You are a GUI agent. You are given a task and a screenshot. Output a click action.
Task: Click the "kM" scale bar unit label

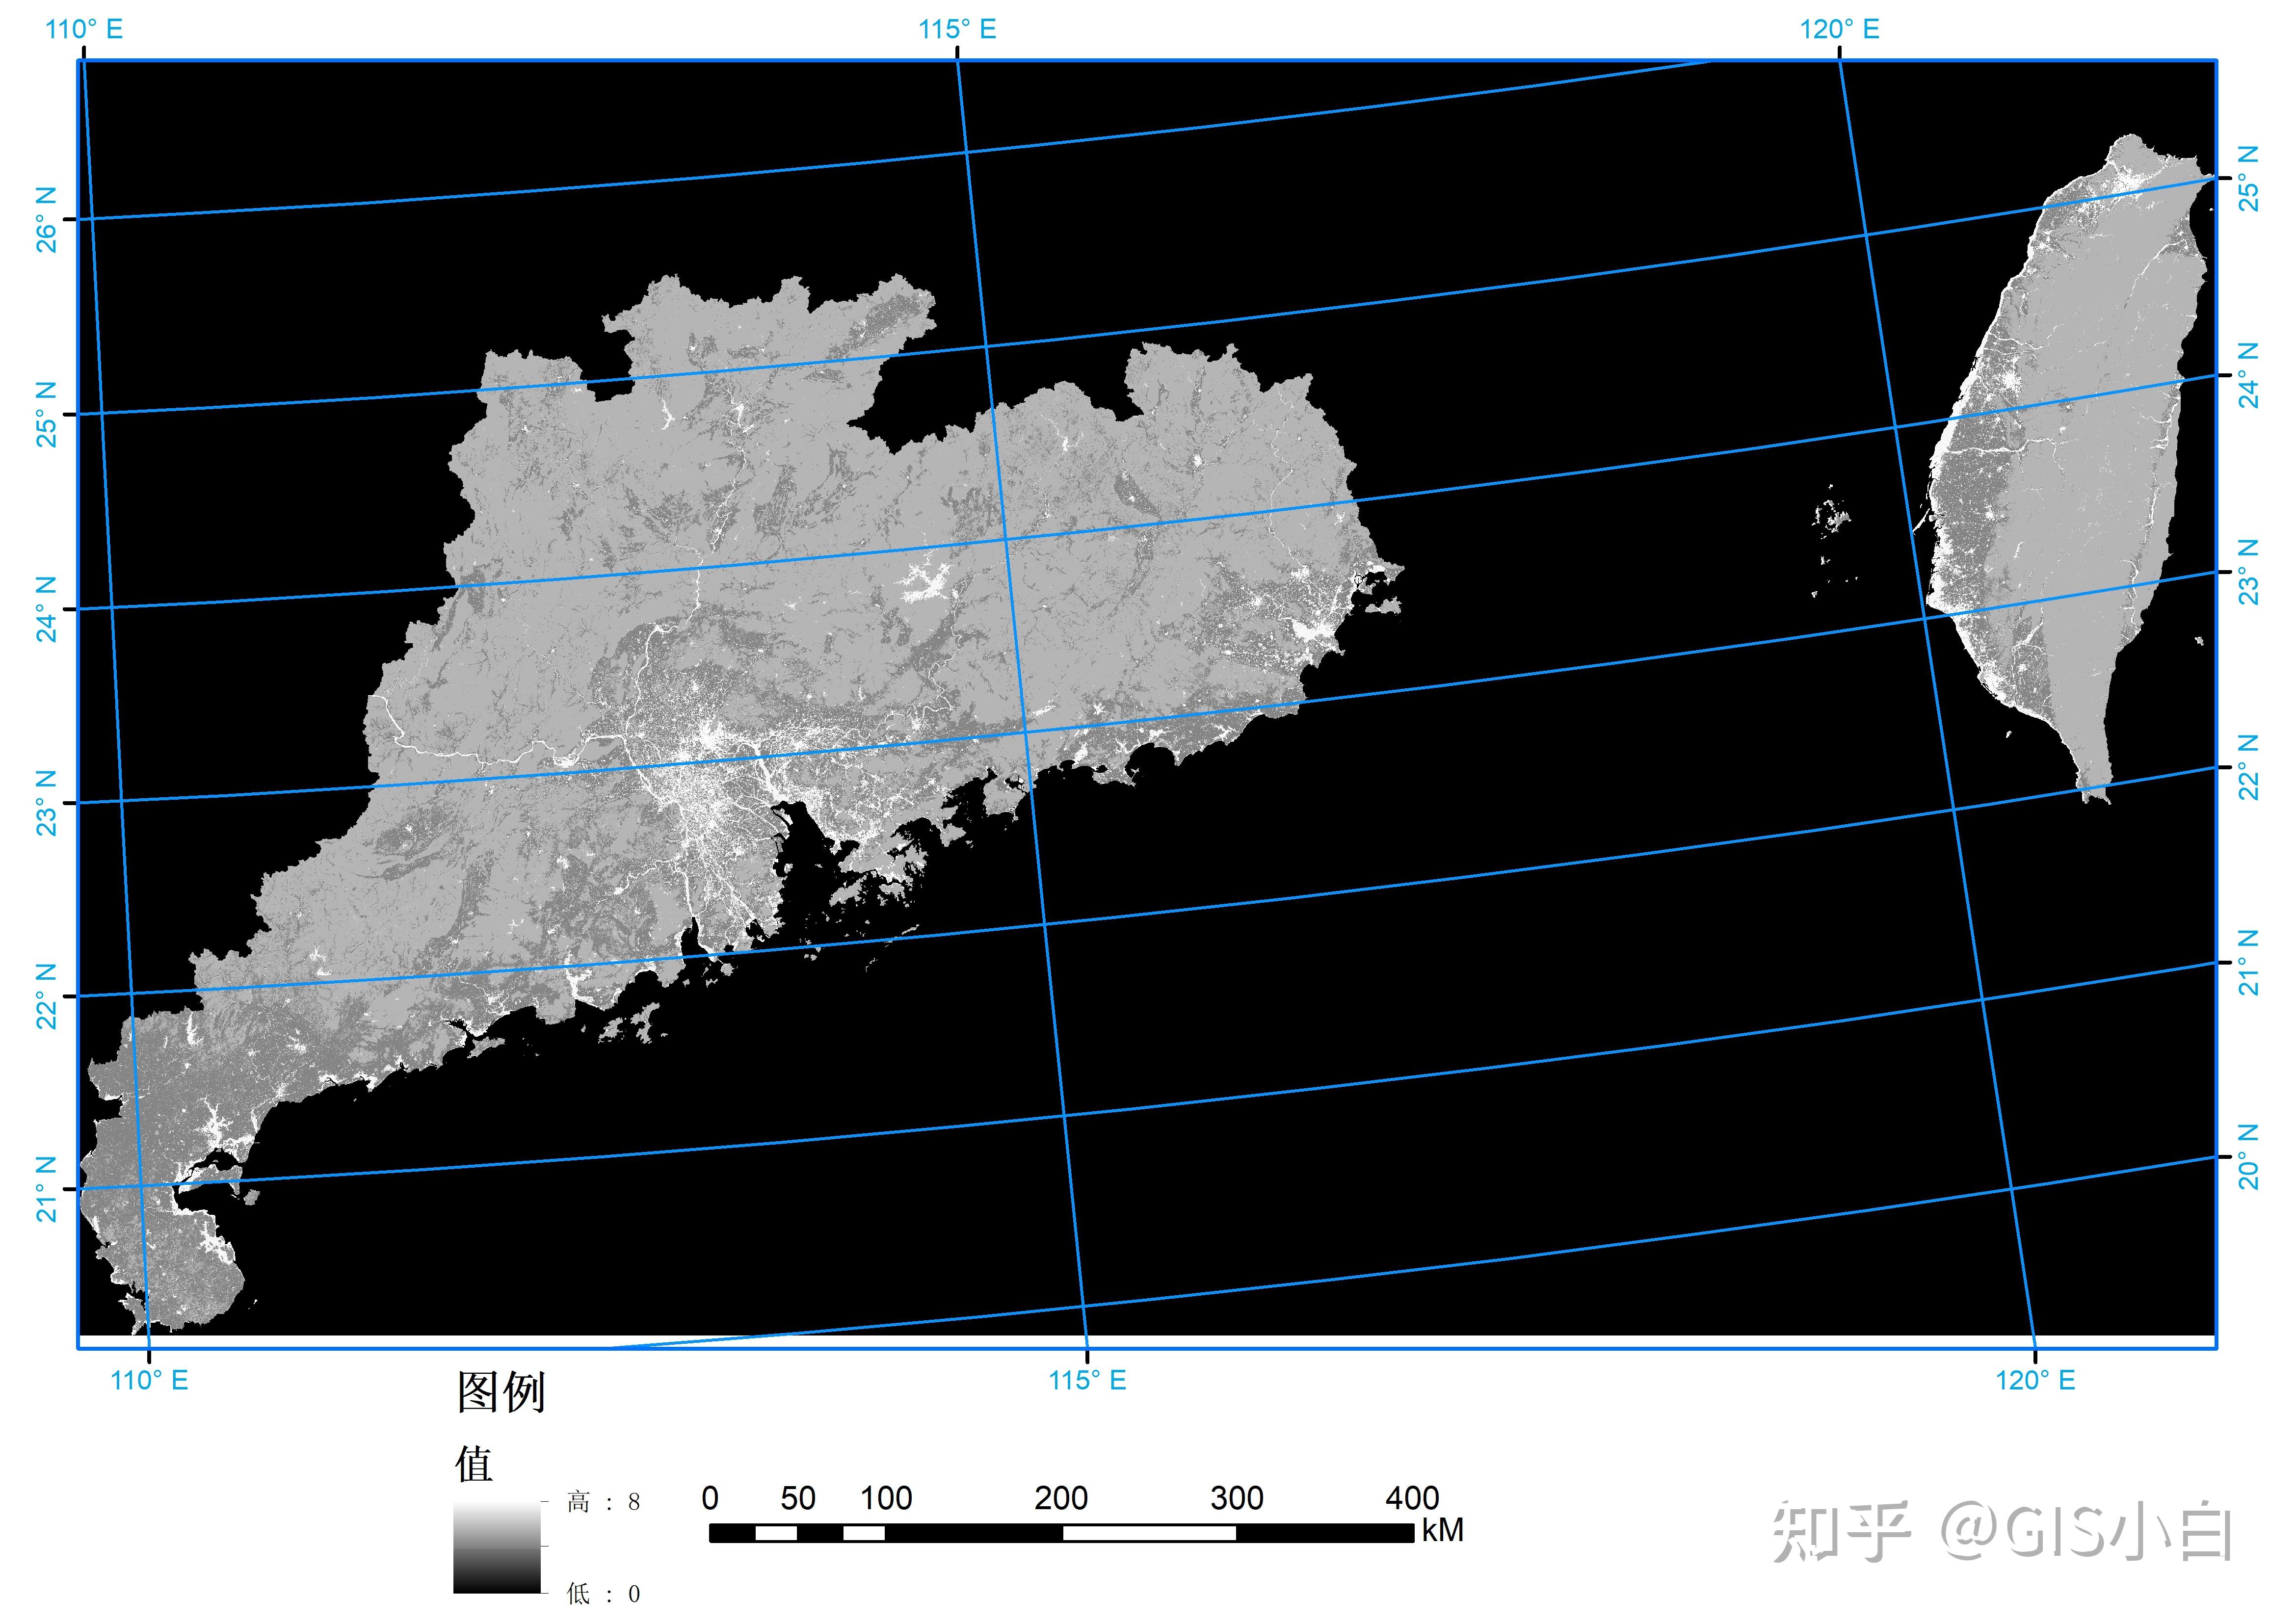coord(1442,1531)
